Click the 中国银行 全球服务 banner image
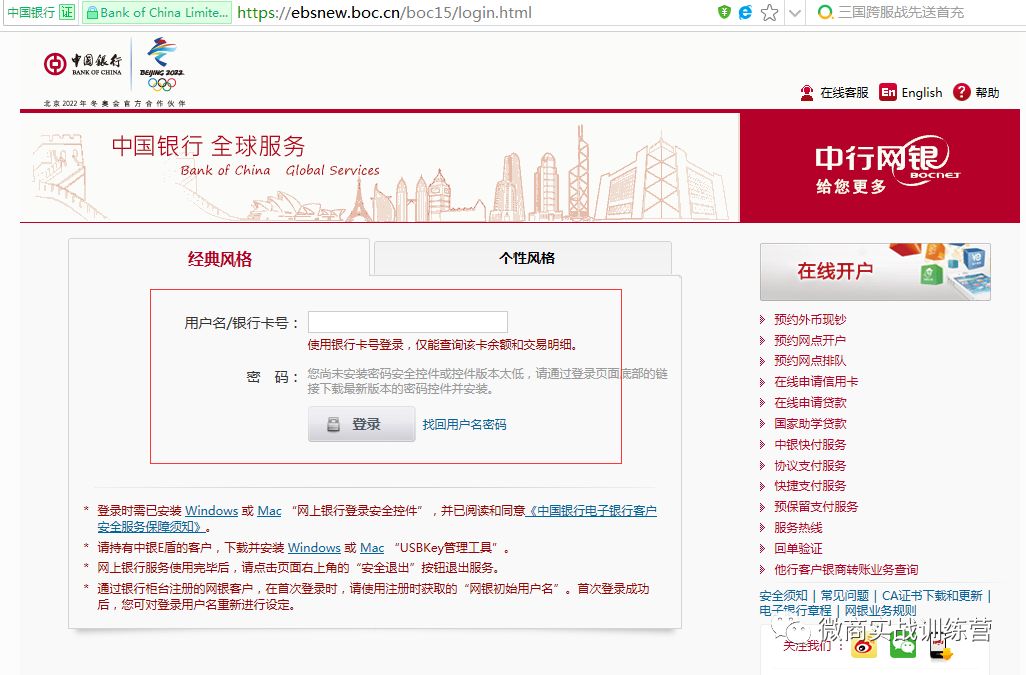 click(x=380, y=167)
